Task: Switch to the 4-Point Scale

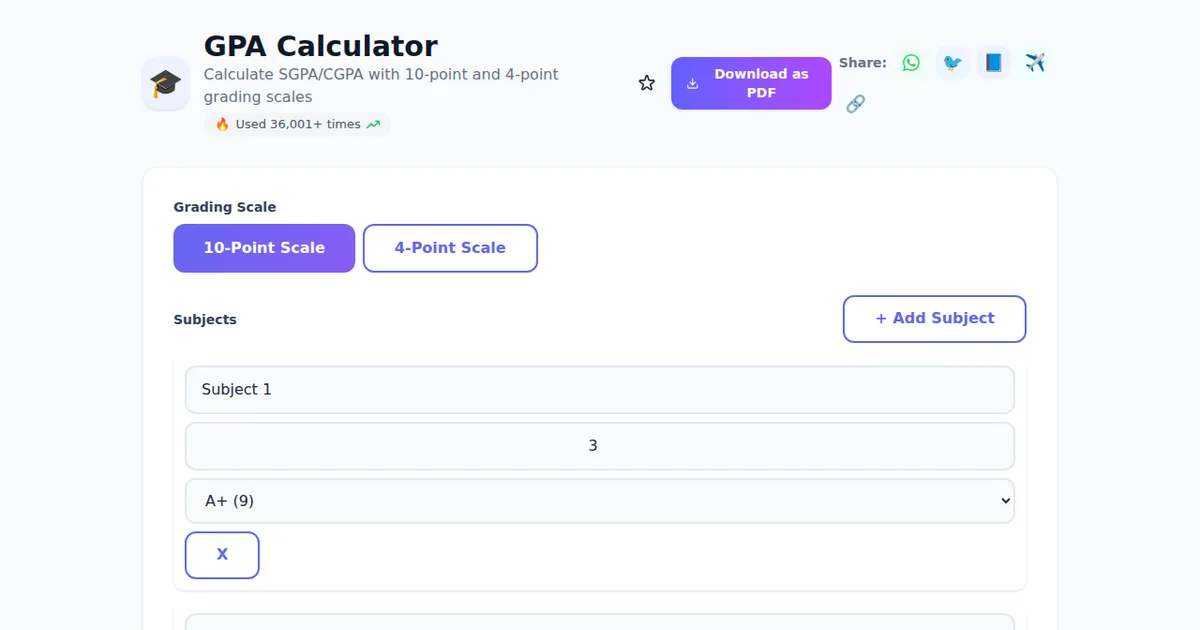Action: click(450, 248)
